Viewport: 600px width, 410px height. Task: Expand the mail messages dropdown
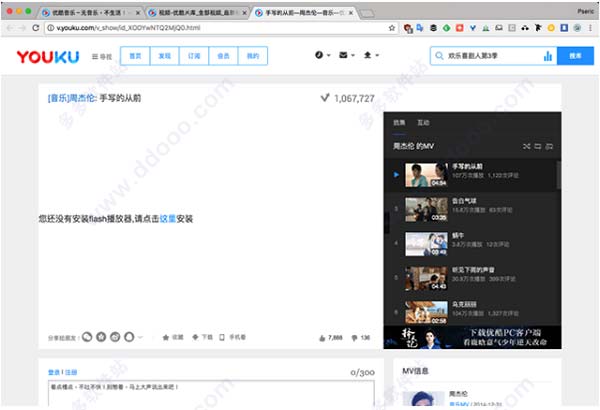(x=347, y=55)
